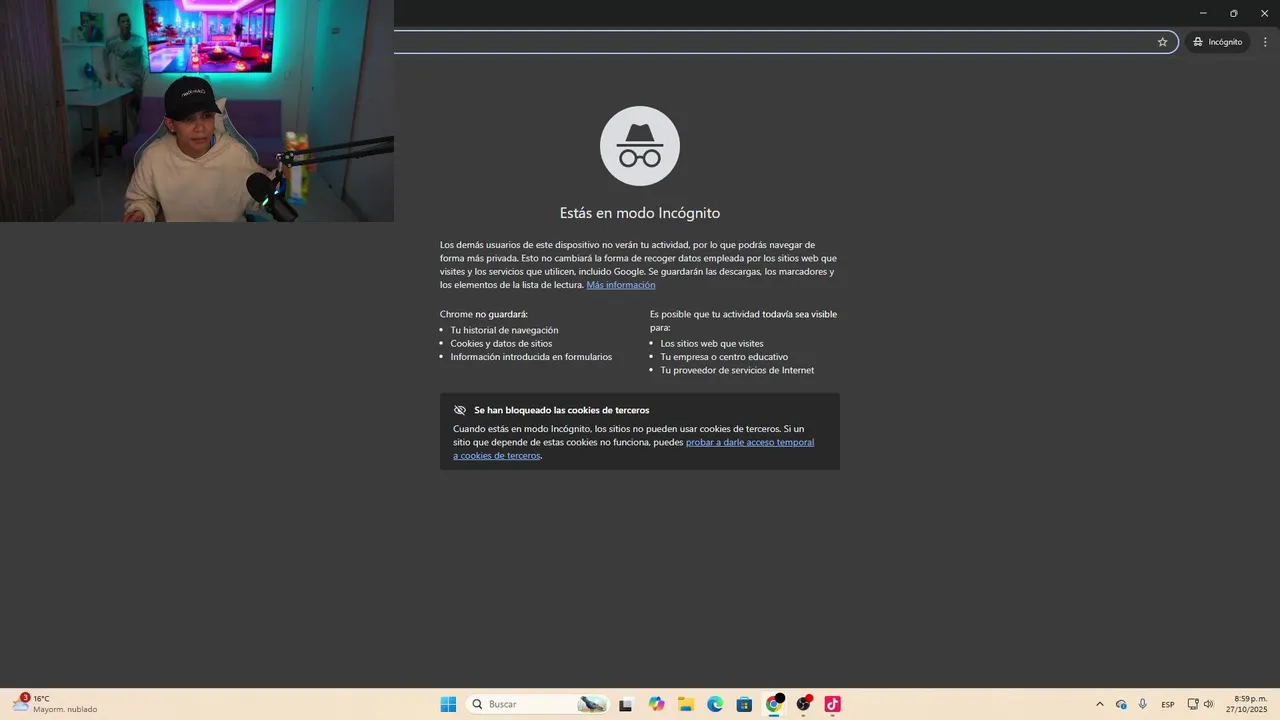Open the volume speaker tray icon
The width and height of the screenshot is (1280, 720).
point(1208,704)
